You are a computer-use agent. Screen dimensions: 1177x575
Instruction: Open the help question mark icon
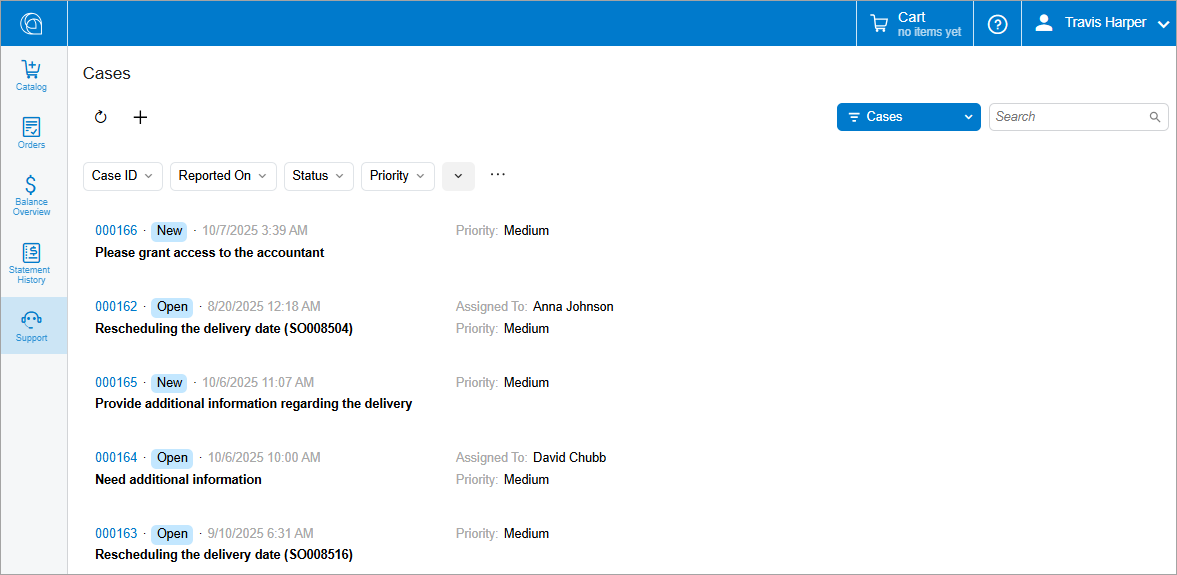point(997,24)
